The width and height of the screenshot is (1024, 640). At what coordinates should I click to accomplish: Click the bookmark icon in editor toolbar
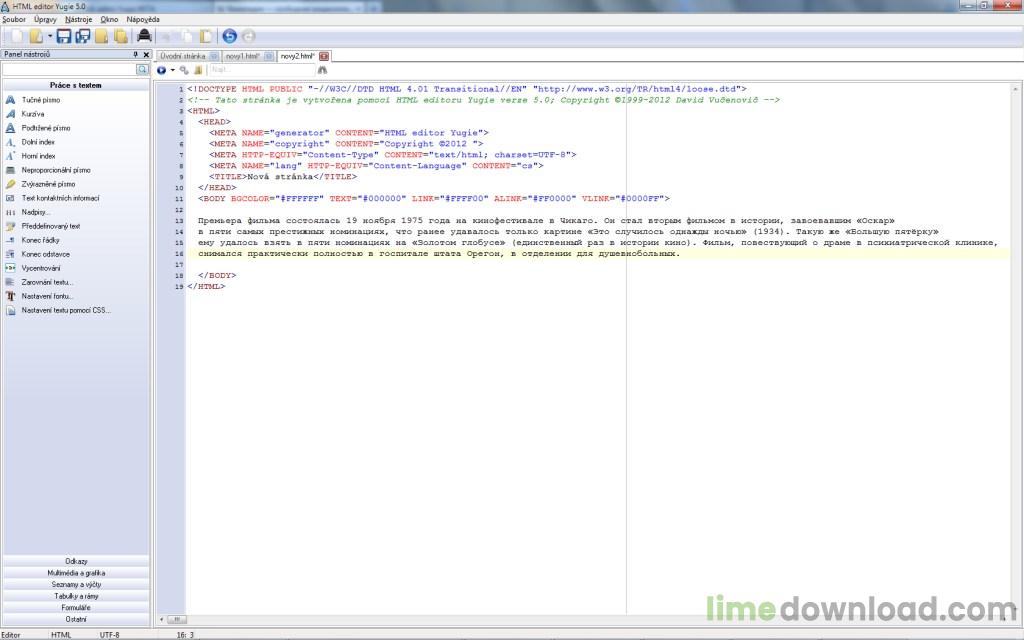click(x=198, y=70)
